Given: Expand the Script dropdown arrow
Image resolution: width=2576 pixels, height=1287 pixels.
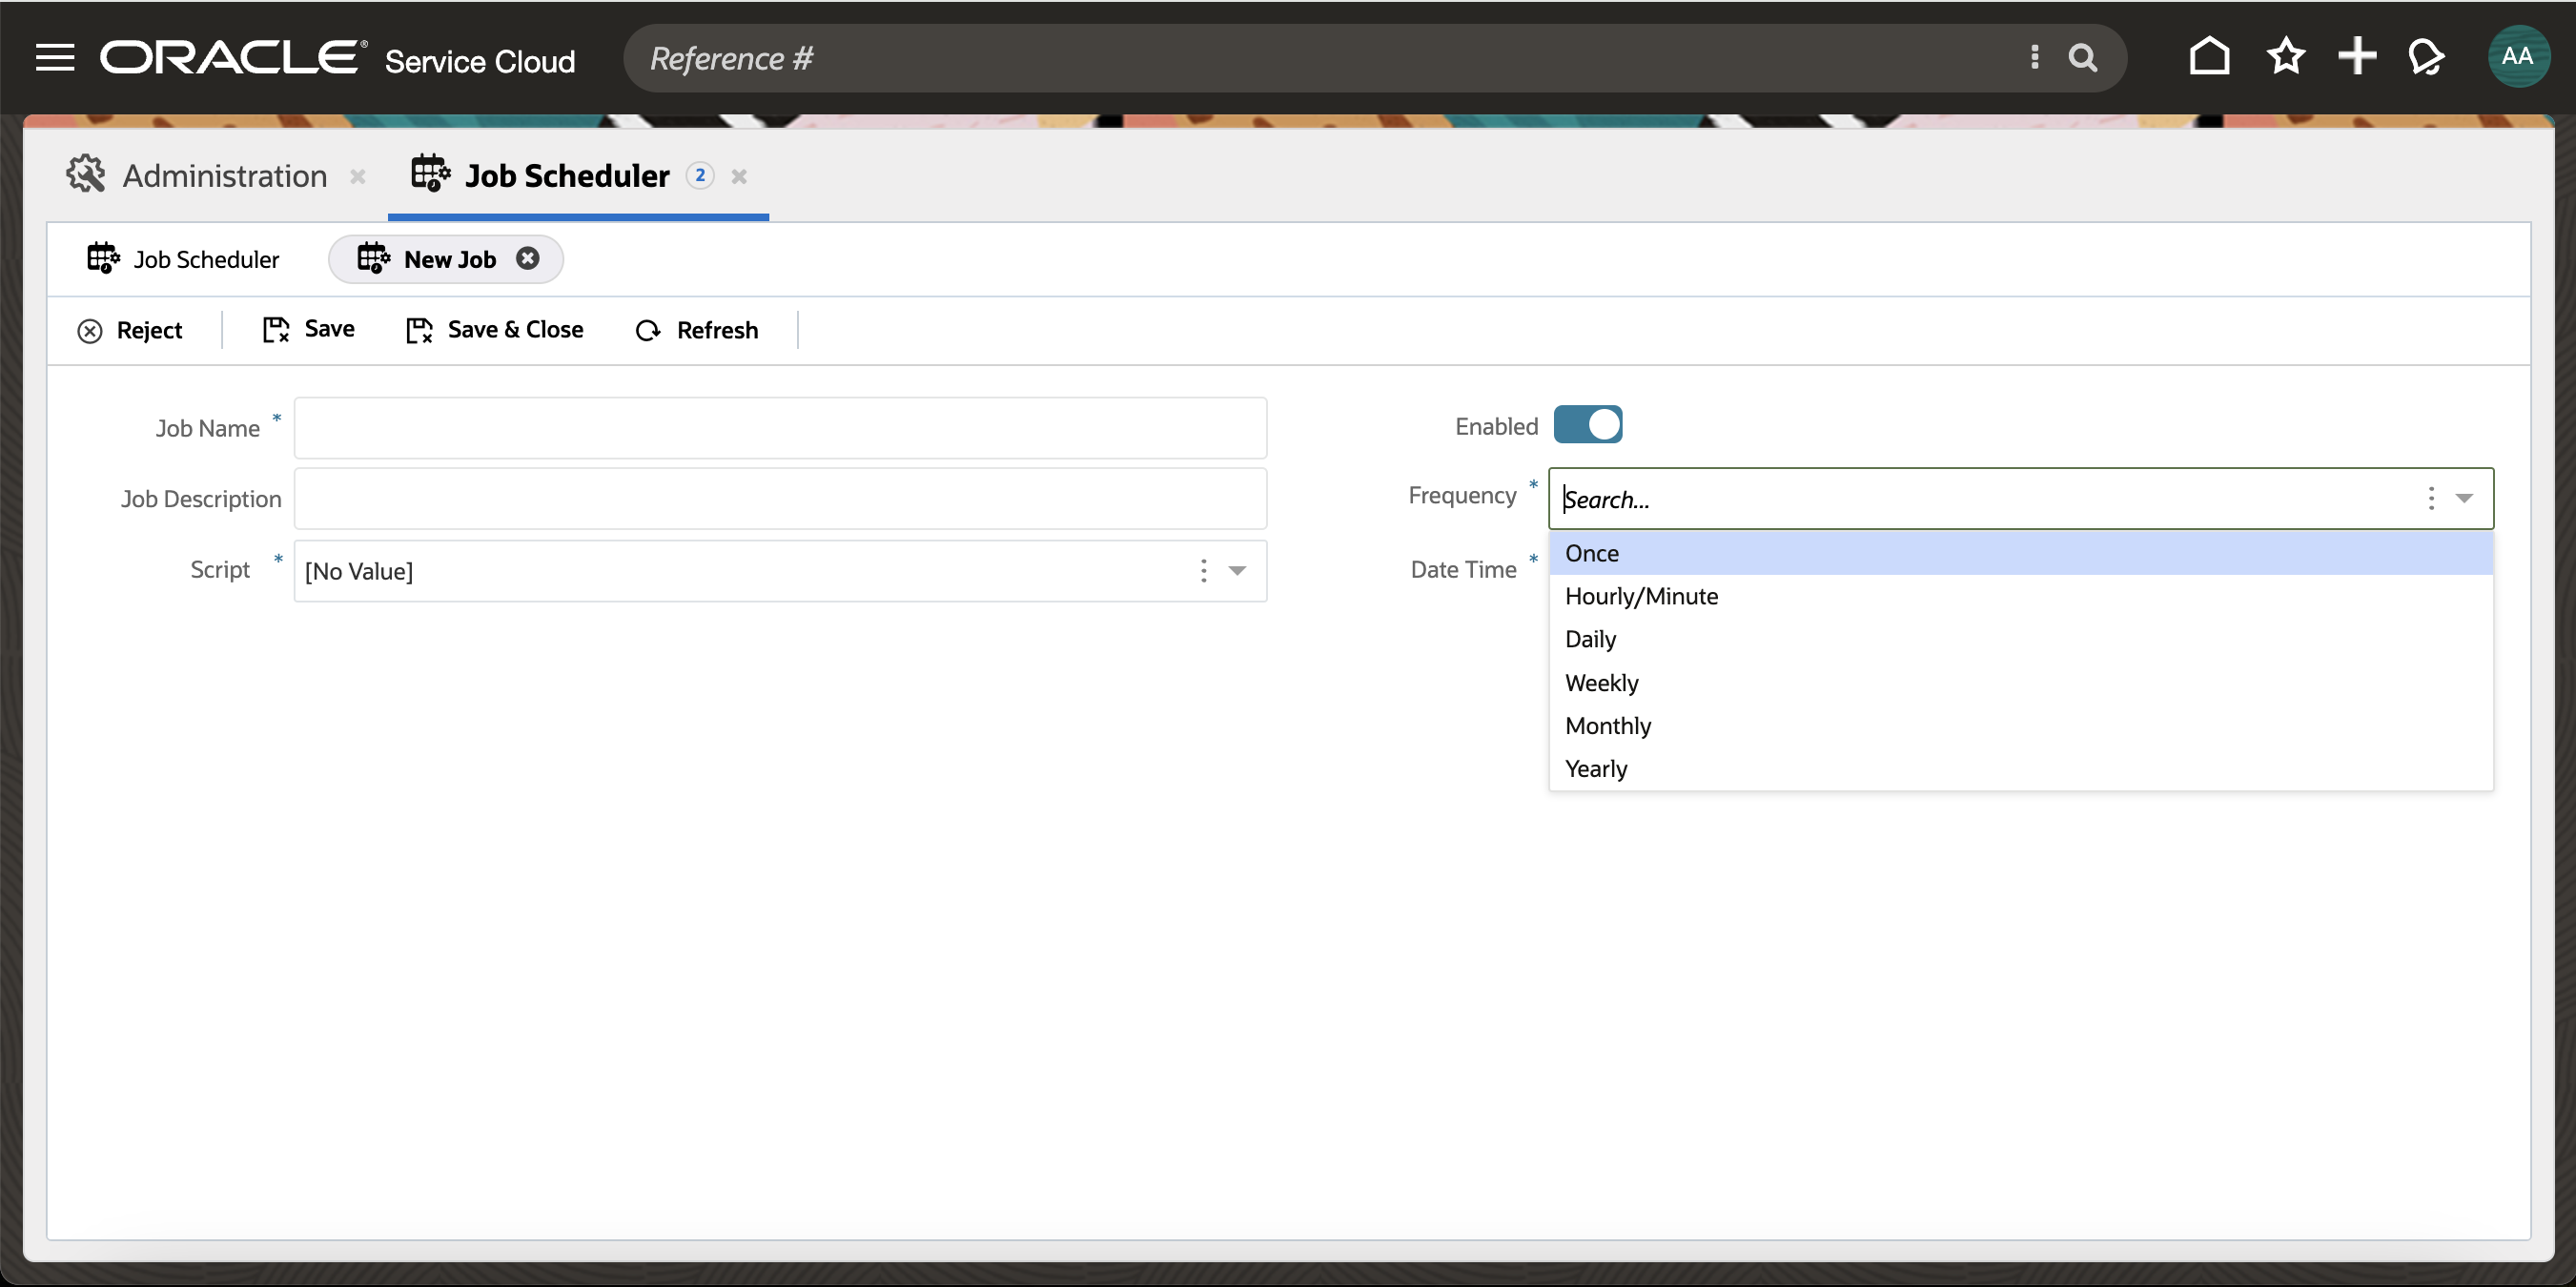Looking at the screenshot, I should coord(1237,571).
